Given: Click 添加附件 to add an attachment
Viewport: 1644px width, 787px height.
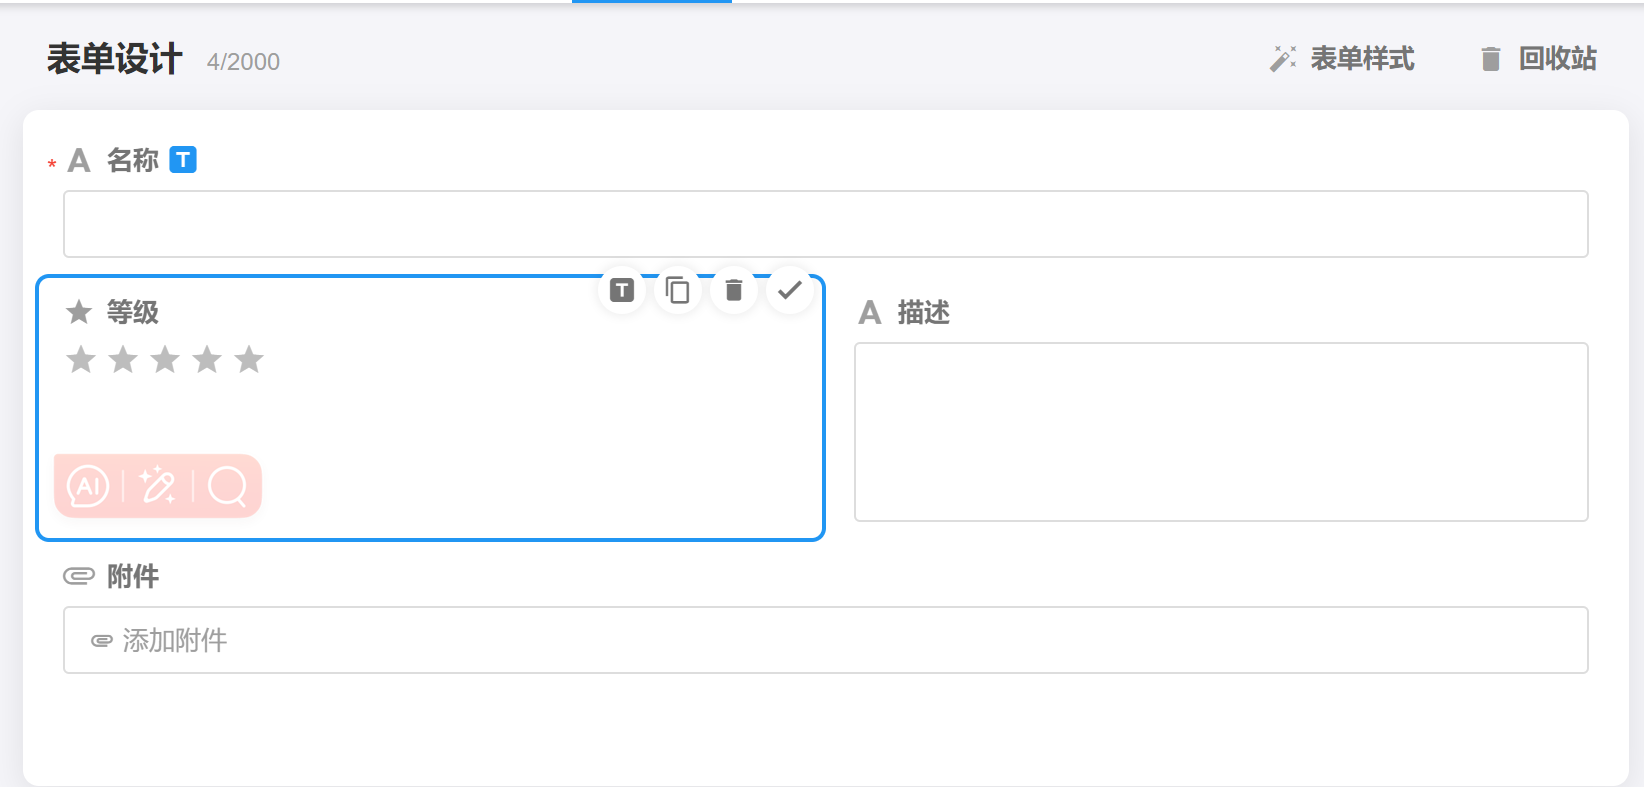Looking at the screenshot, I should 175,640.
